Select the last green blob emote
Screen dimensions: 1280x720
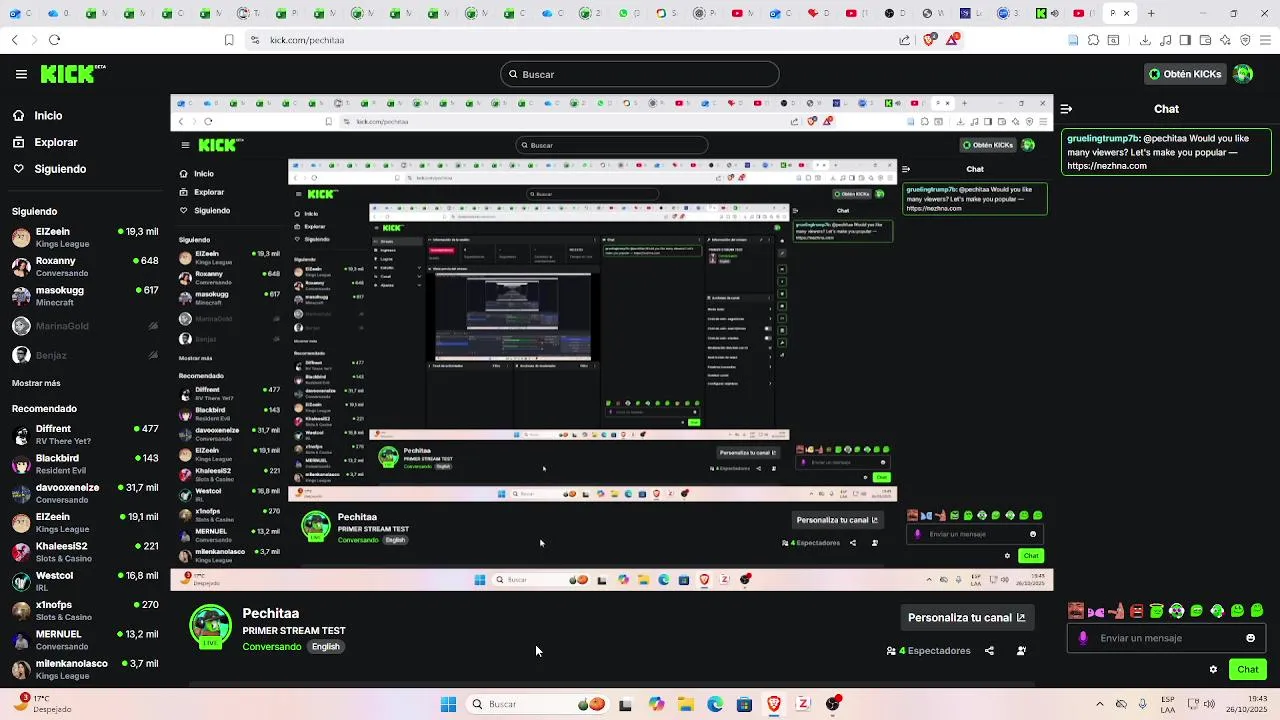coord(1257,611)
